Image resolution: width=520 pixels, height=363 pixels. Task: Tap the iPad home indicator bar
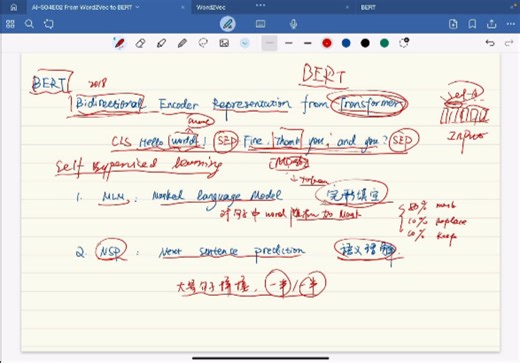click(260, 359)
